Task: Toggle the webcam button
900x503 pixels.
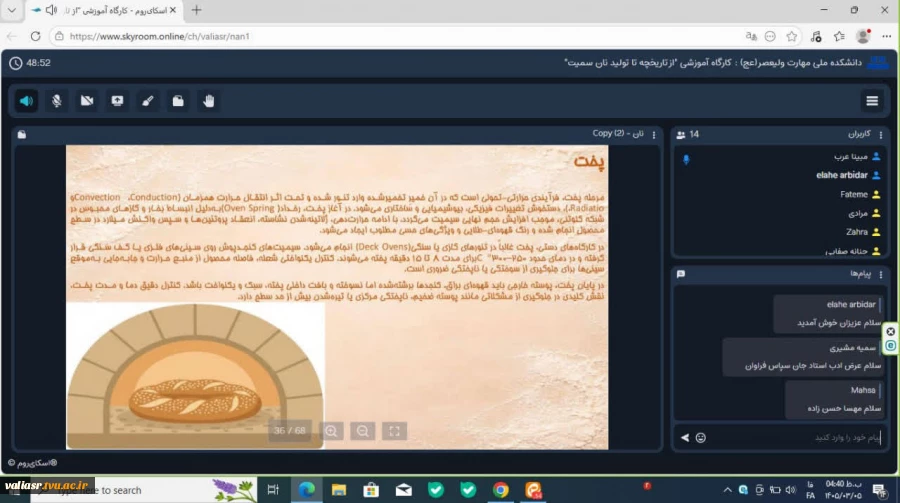Action: [87, 101]
